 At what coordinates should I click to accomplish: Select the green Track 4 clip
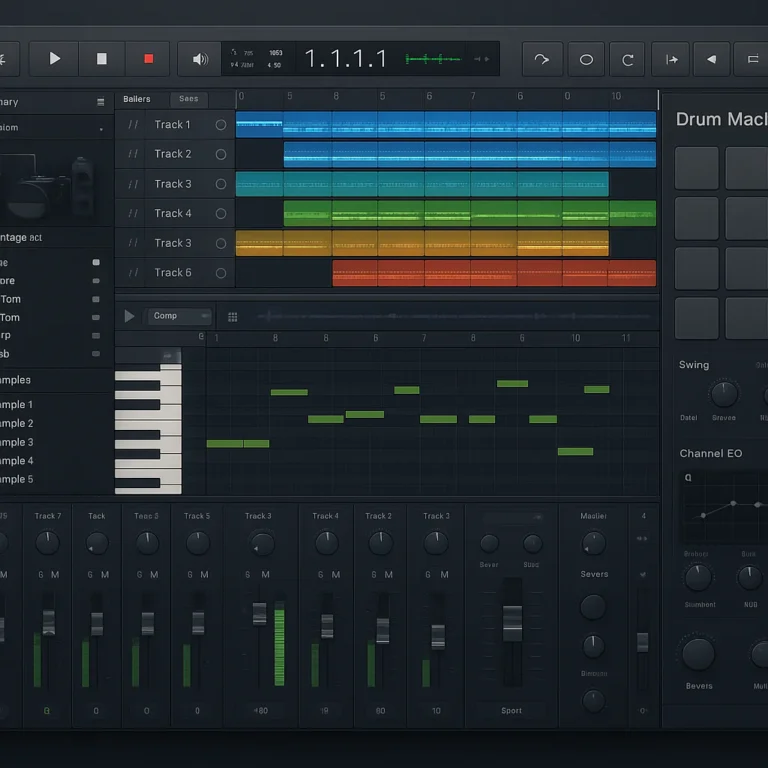click(470, 213)
